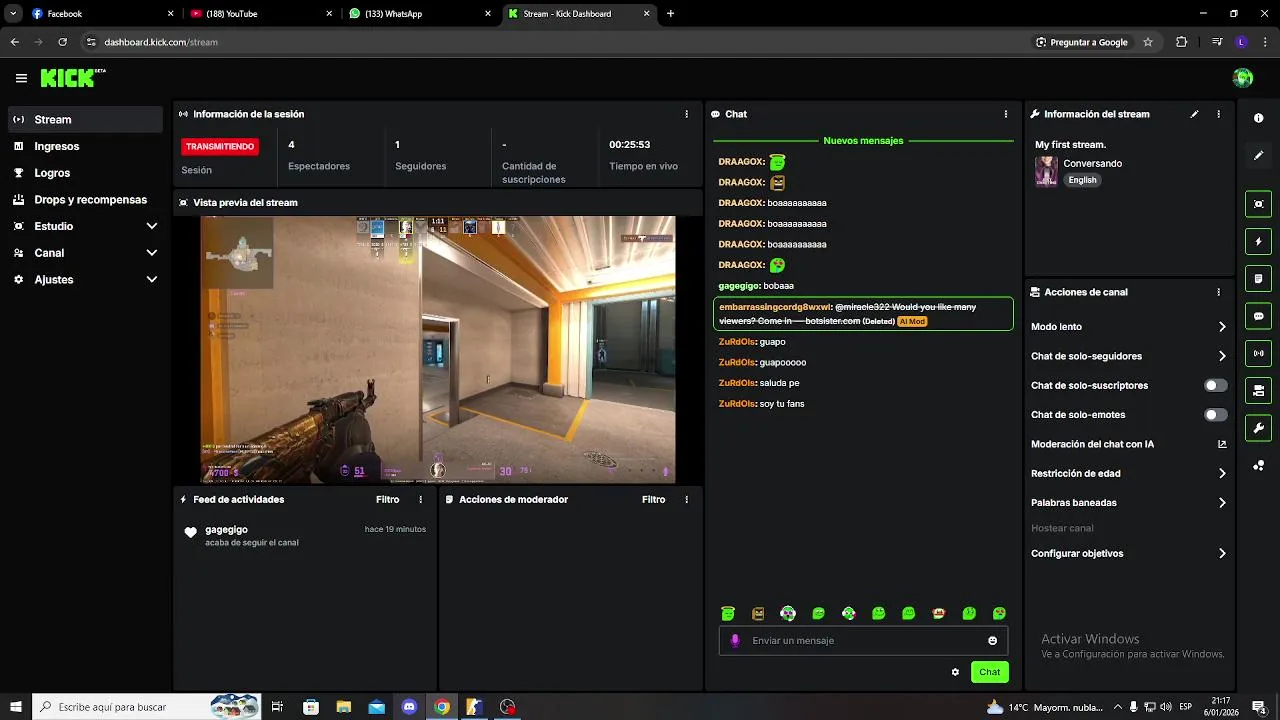Toggle the wrench stream info widget icon

[1259, 428]
